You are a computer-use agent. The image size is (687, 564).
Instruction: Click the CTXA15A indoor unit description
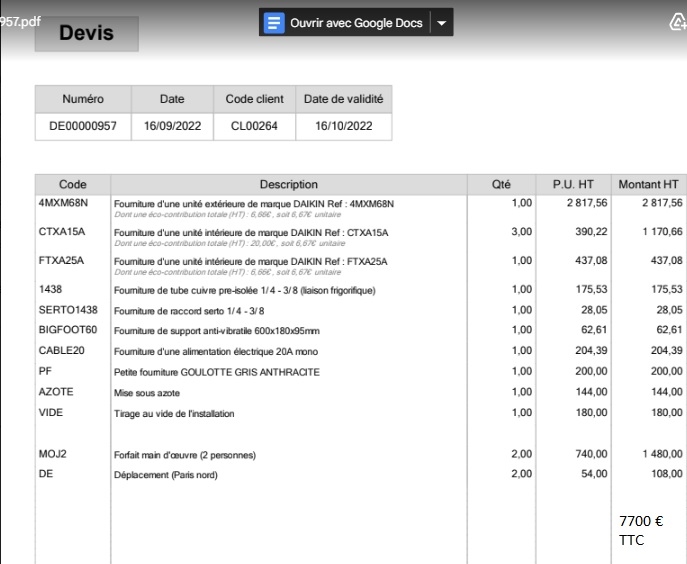pos(251,232)
